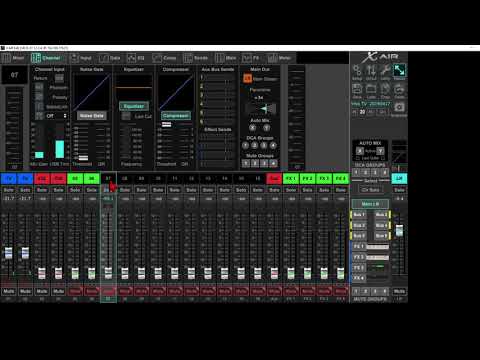480x360 pixels.
Task: Click the highlighted Resize arrows icon
Action: point(399,70)
